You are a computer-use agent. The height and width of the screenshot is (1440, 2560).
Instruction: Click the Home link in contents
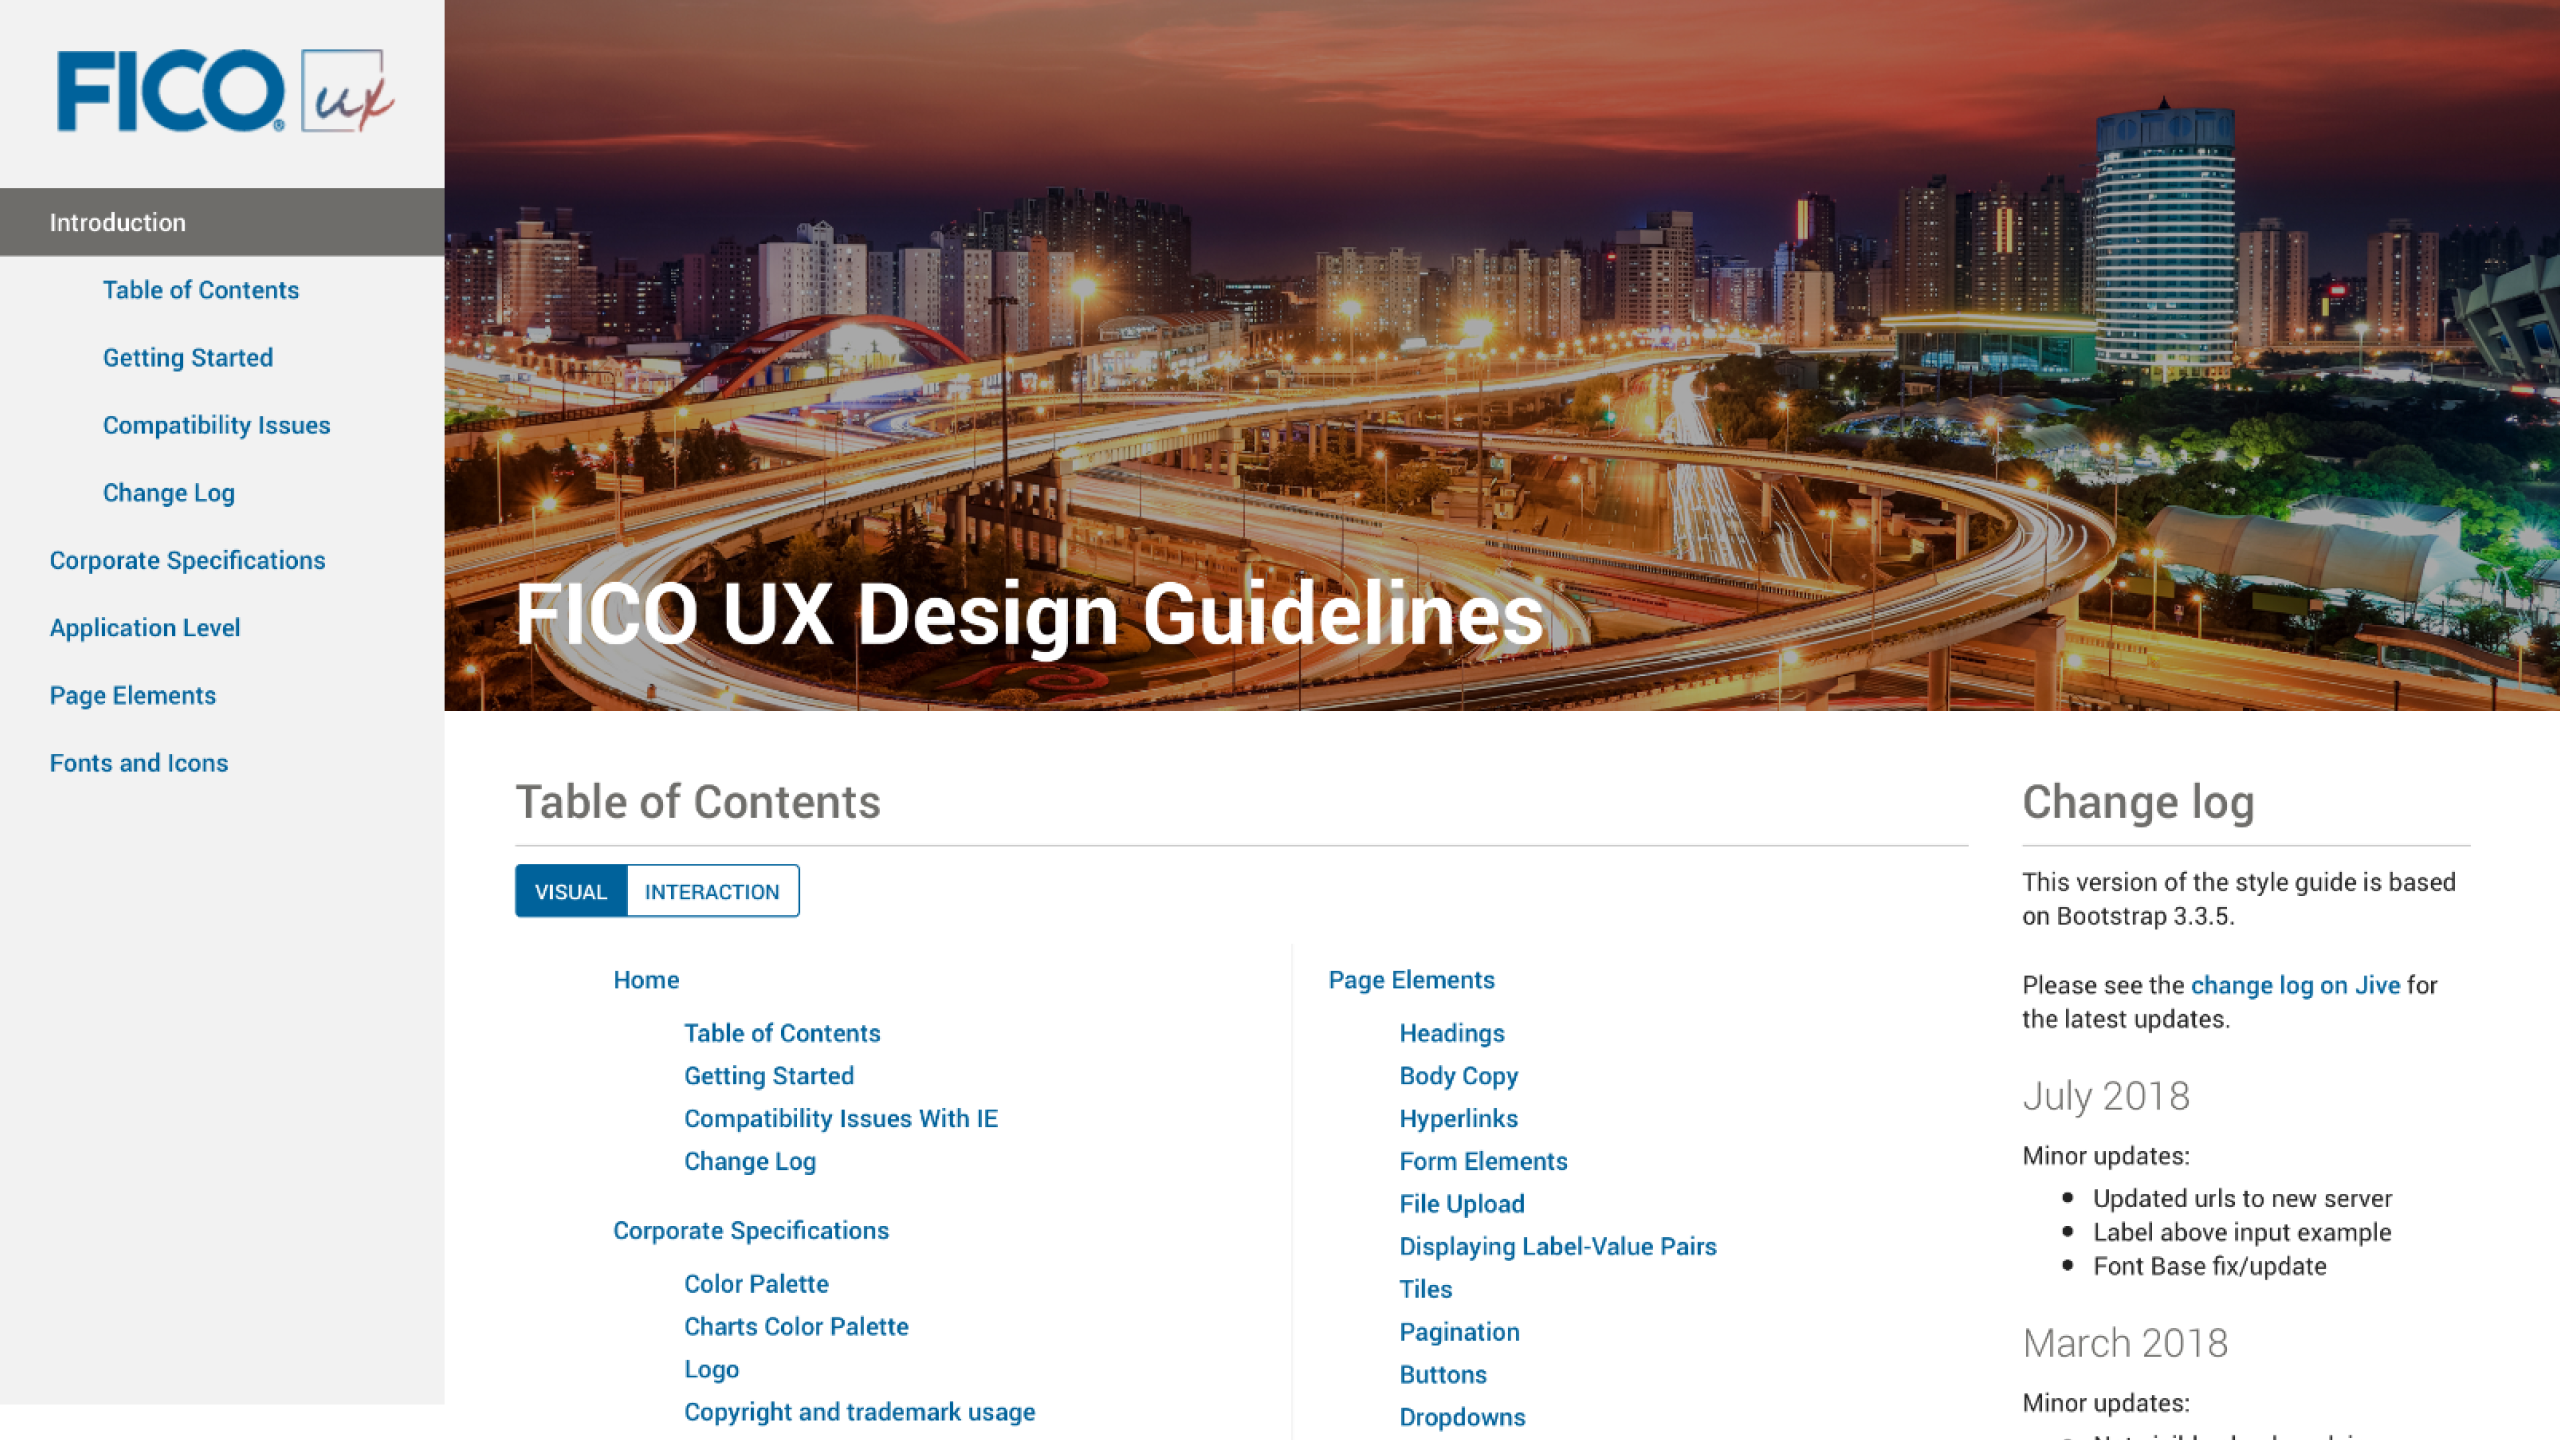pyautogui.click(x=646, y=980)
